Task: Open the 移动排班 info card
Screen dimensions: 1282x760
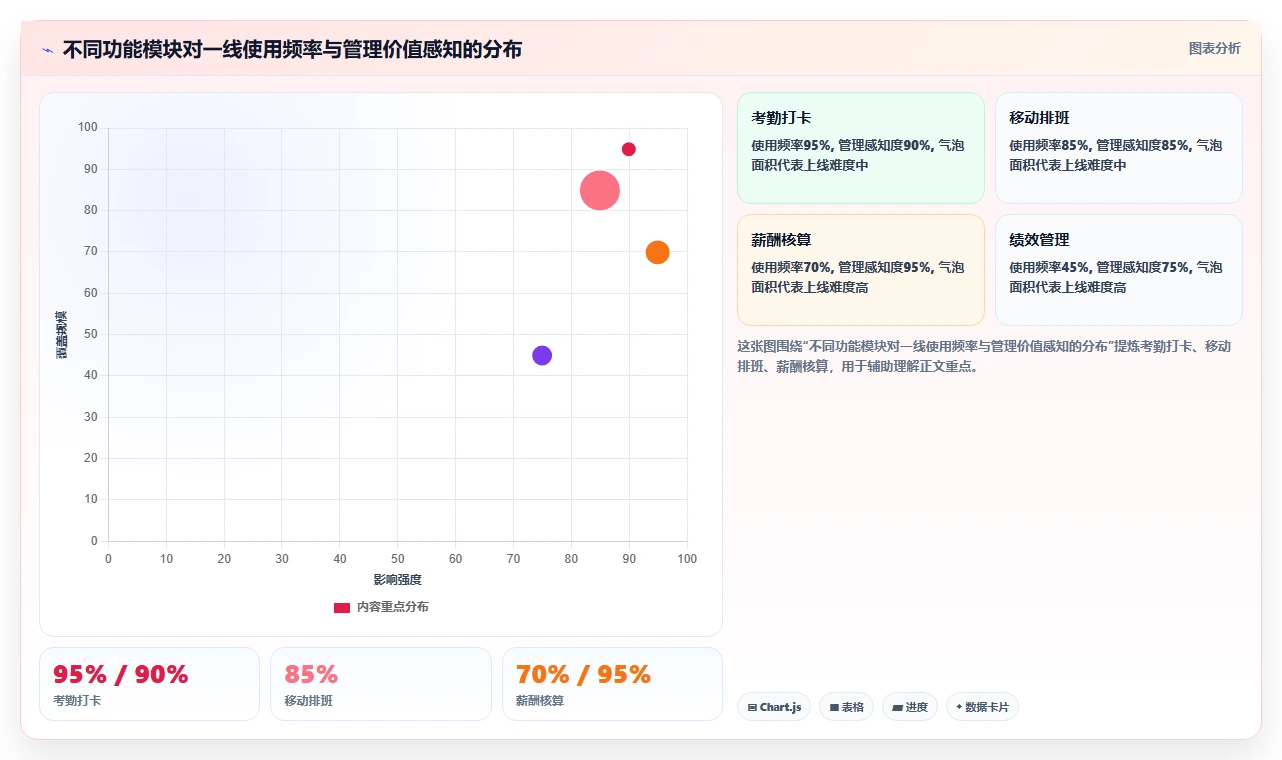Action: [x=1119, y=148]
